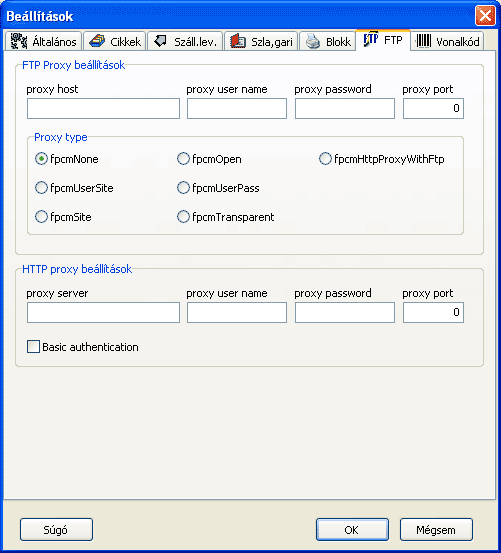Screen dimensions: 501x553
Task: Click the stacked books icon on Cikkek tab
Action: 97,41
